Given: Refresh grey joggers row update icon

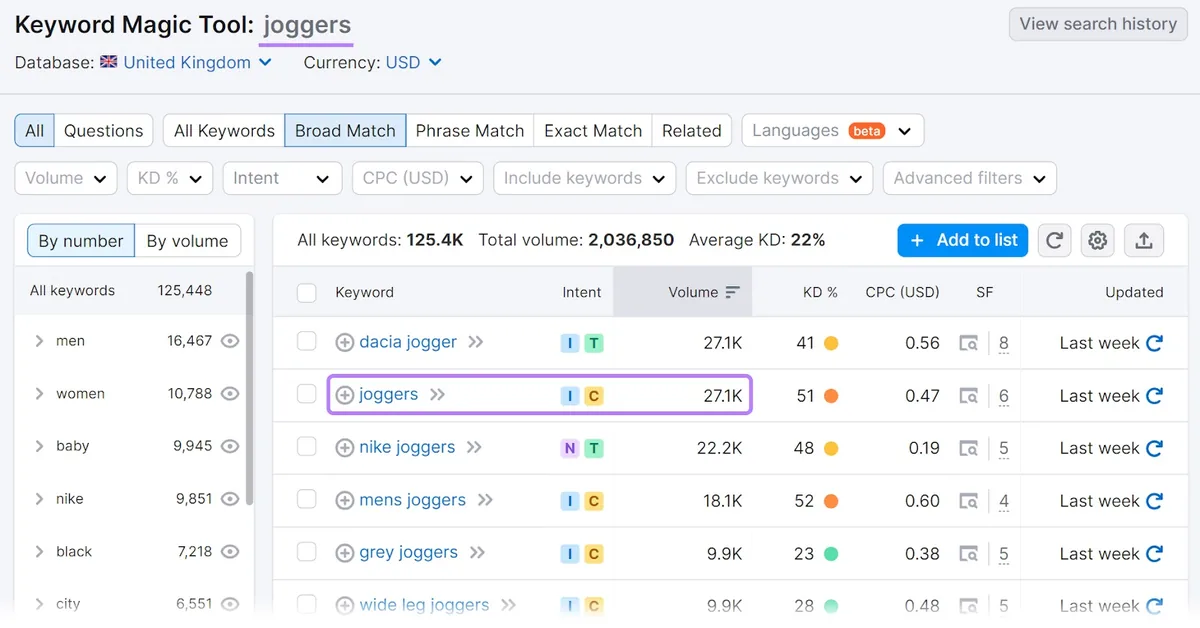Looking at the screenshot, I should [1154, 553].
